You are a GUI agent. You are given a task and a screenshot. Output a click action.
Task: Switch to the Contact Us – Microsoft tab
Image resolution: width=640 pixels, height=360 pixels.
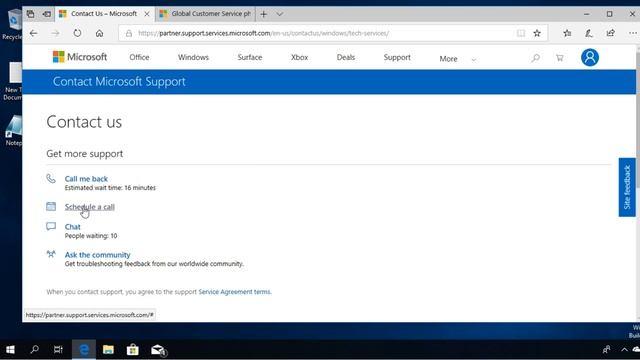point(104,14)
